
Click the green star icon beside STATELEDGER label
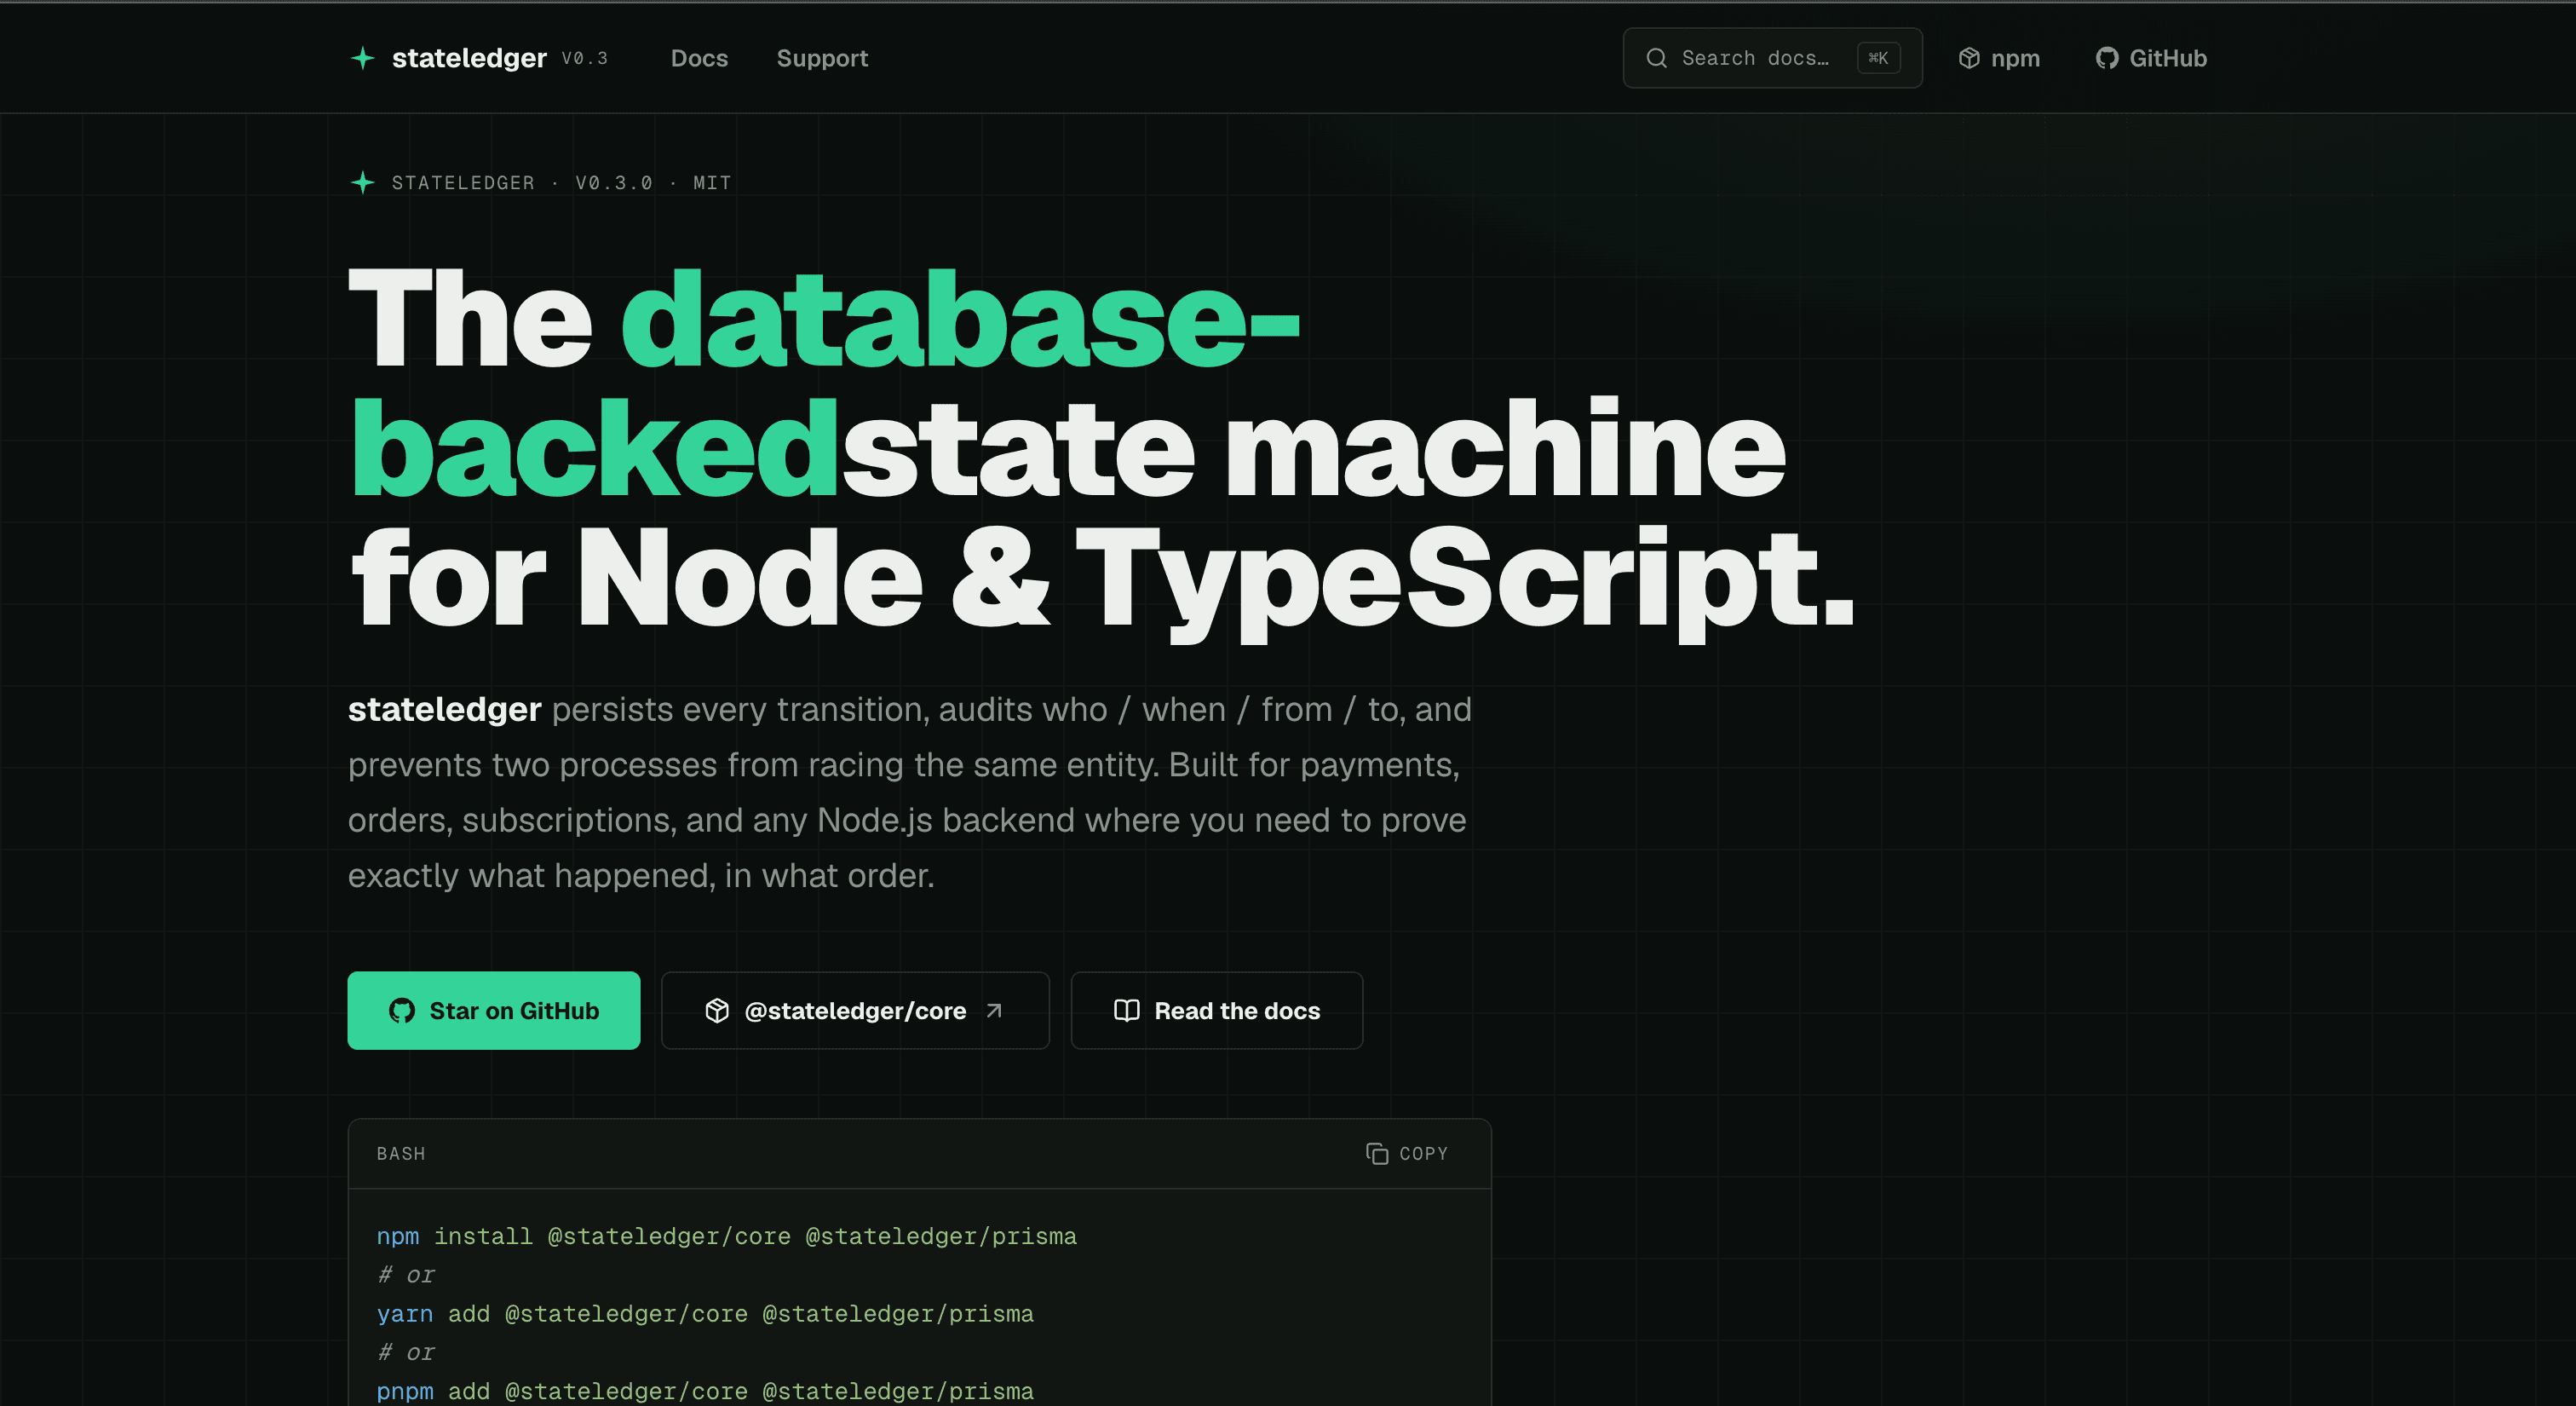point(363,182)
